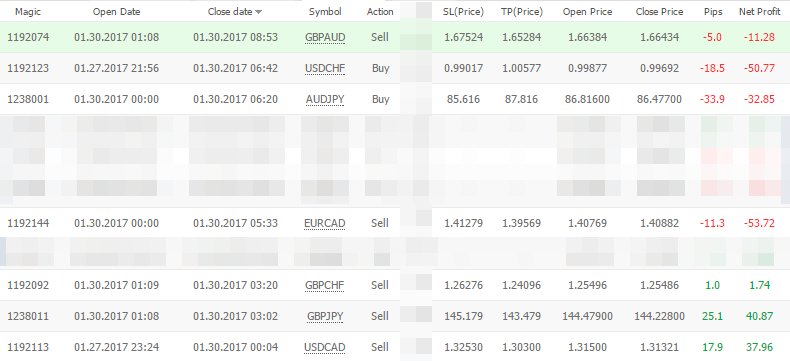The image size is (790, 361).
Task: Sort by Symbol column header
Action: pos(325,12)
